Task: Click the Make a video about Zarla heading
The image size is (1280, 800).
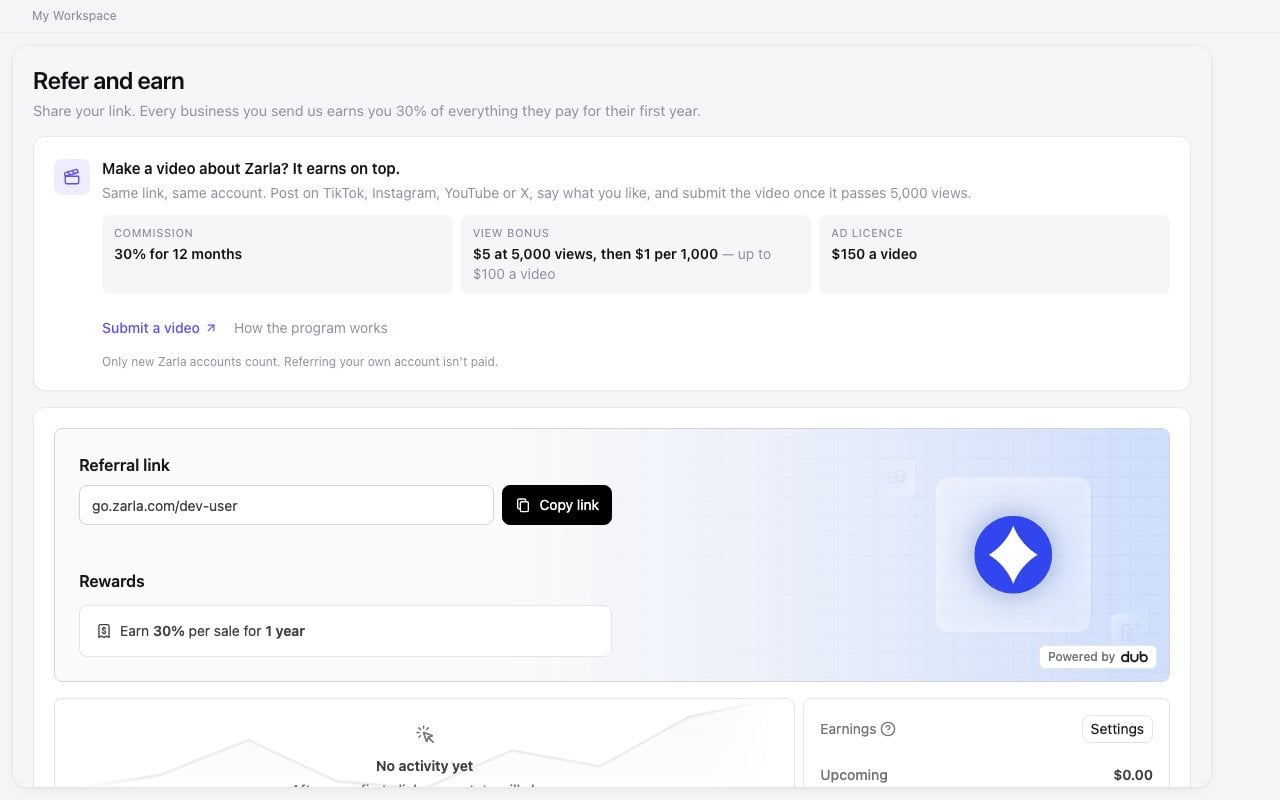Action: (x=251, y=169)
